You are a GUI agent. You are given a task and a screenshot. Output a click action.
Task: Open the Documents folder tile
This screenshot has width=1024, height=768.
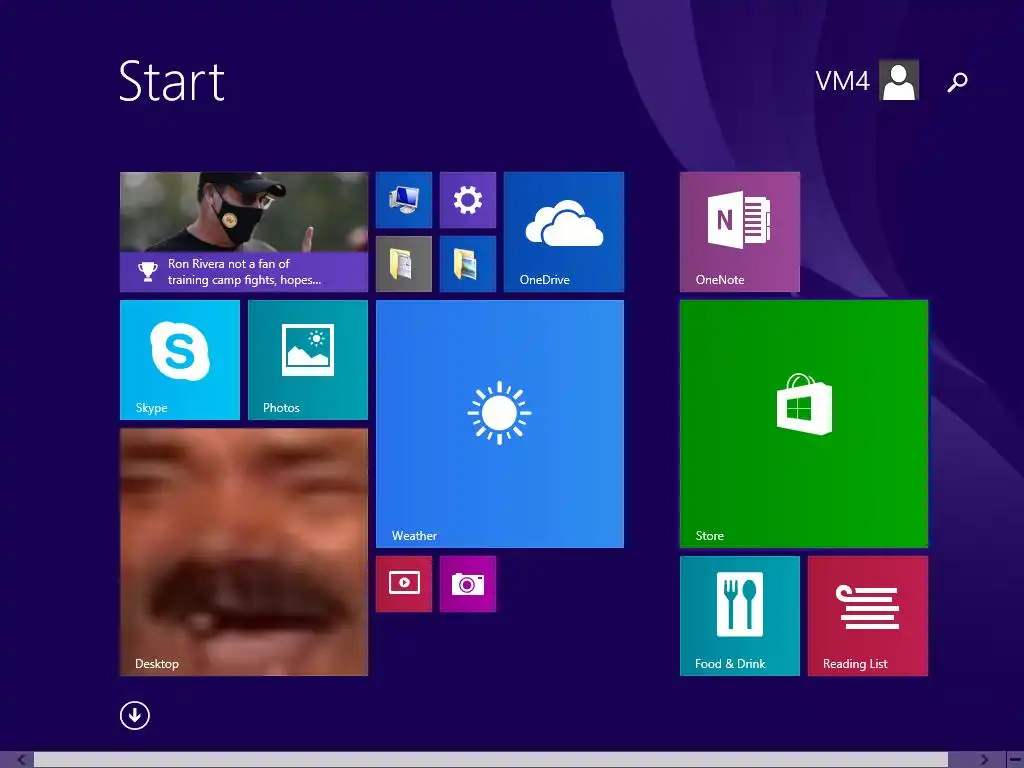404,264
